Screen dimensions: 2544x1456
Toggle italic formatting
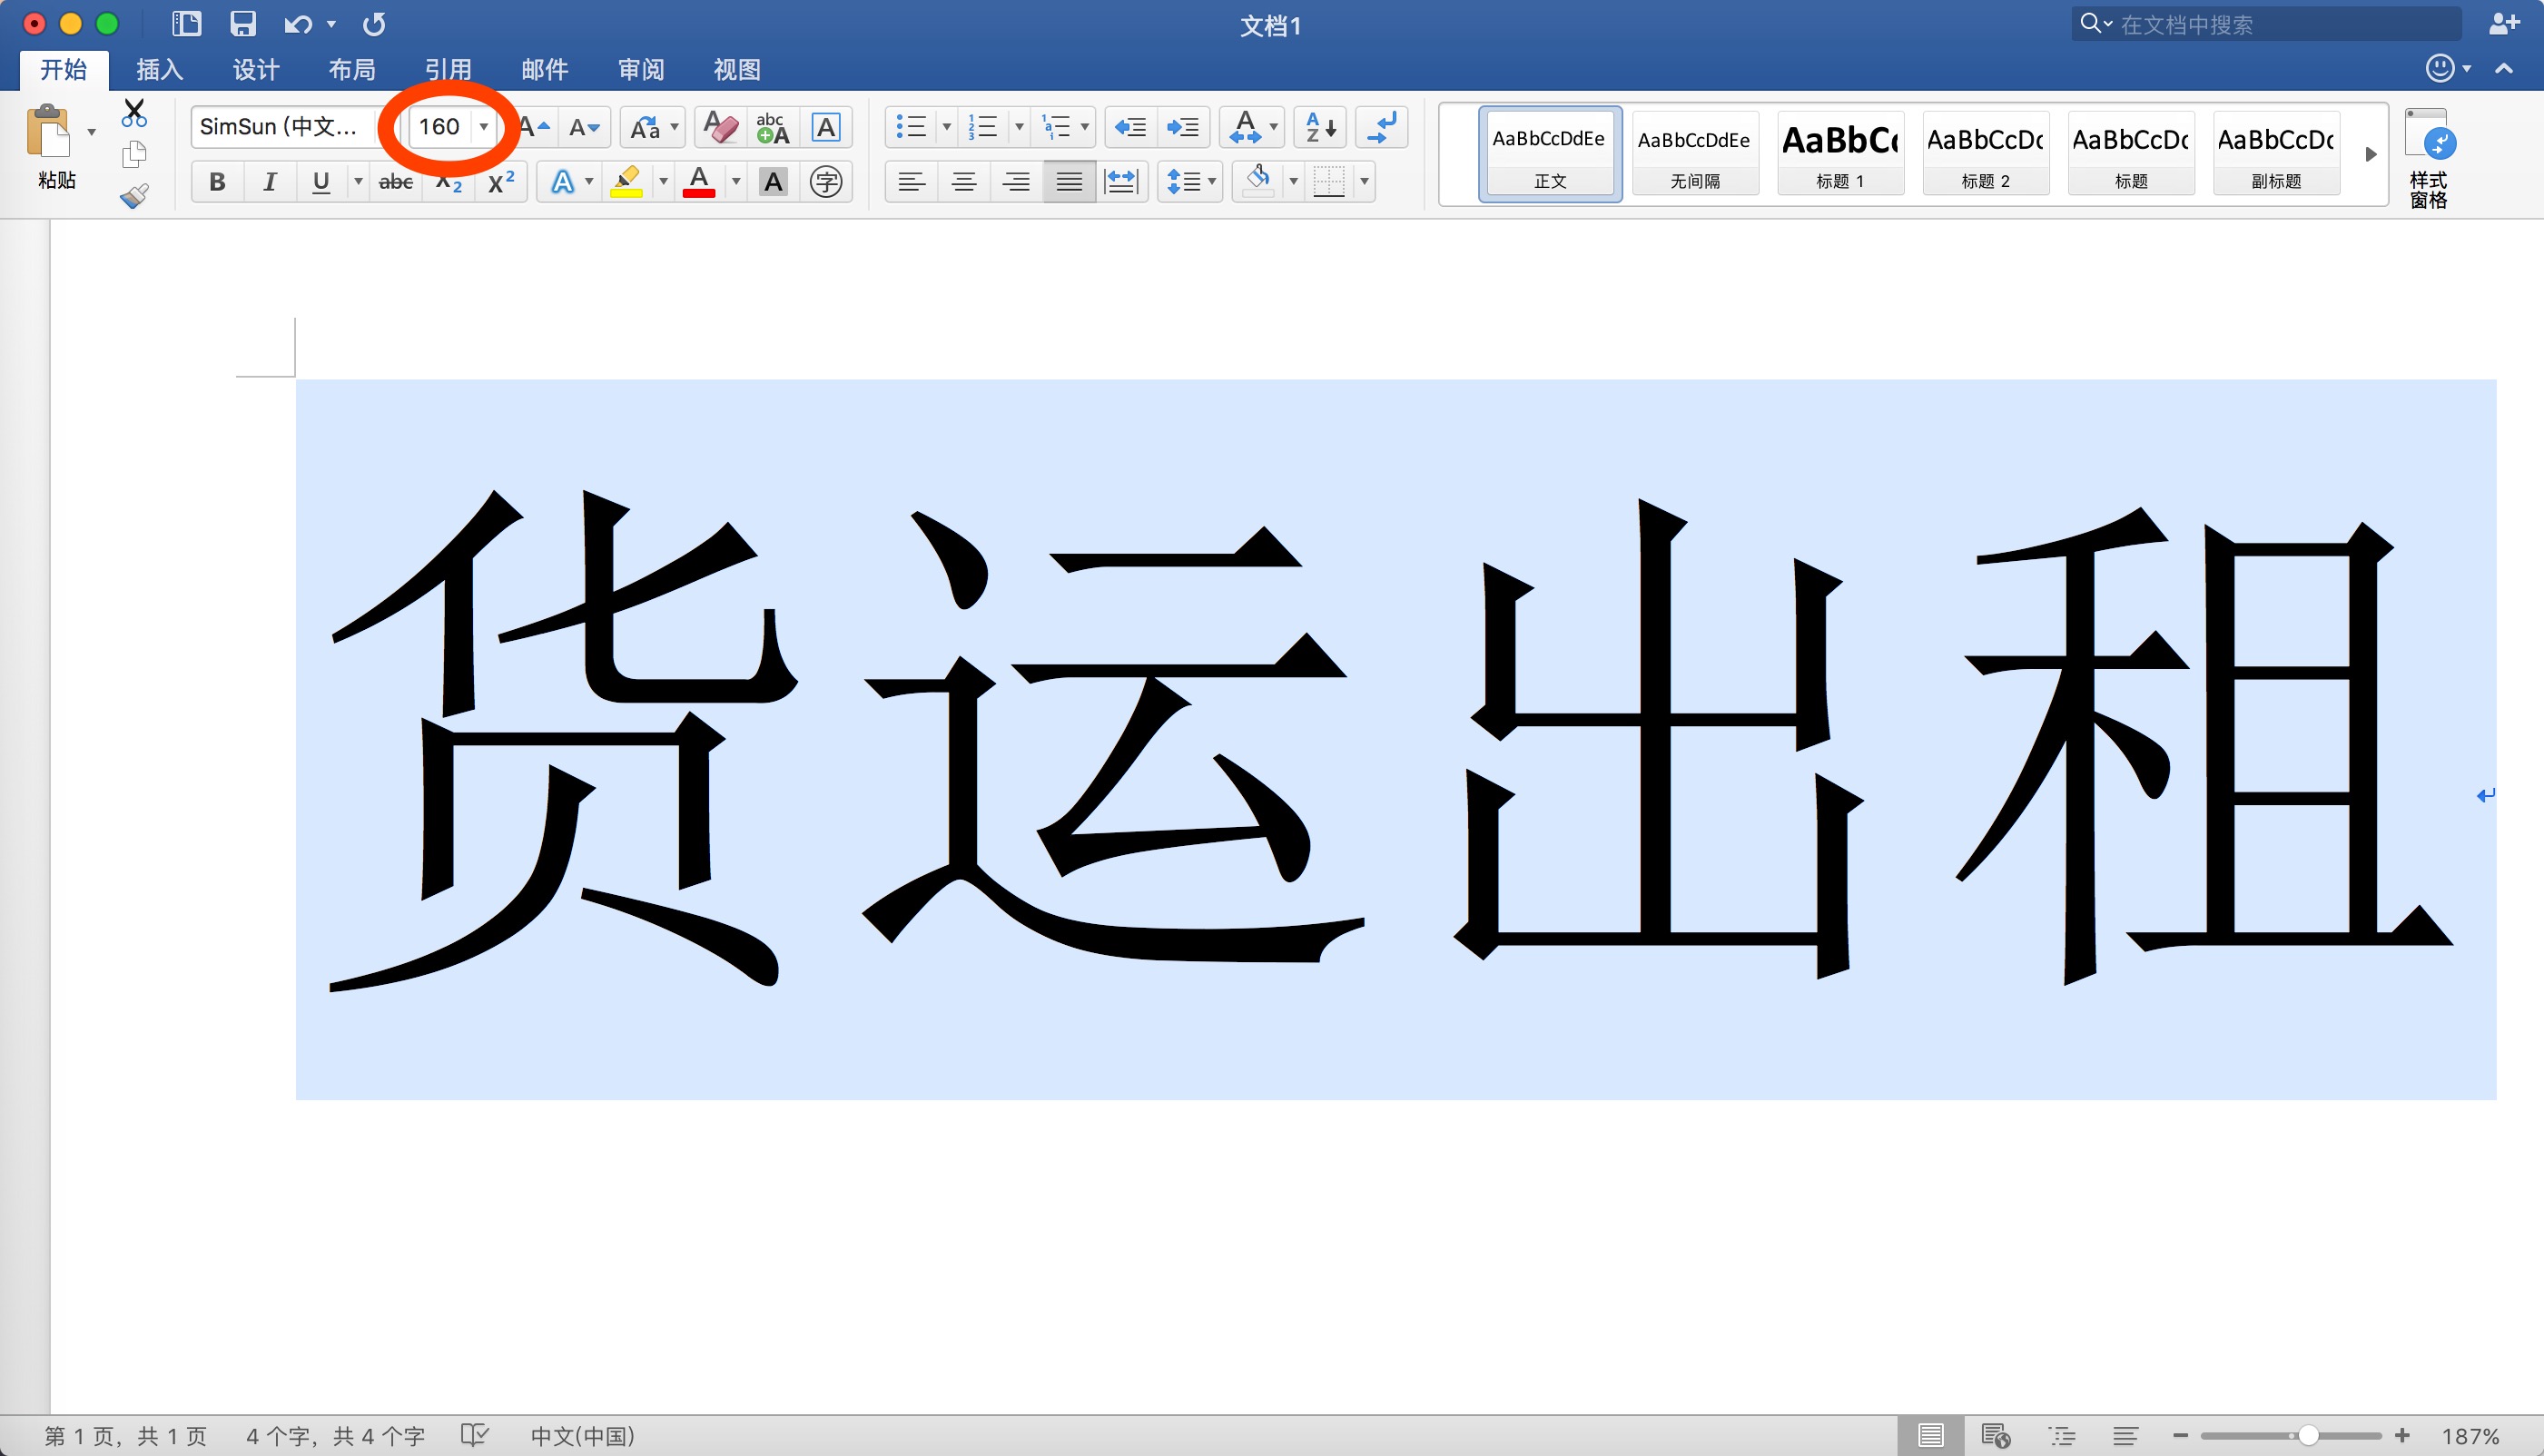269,182
